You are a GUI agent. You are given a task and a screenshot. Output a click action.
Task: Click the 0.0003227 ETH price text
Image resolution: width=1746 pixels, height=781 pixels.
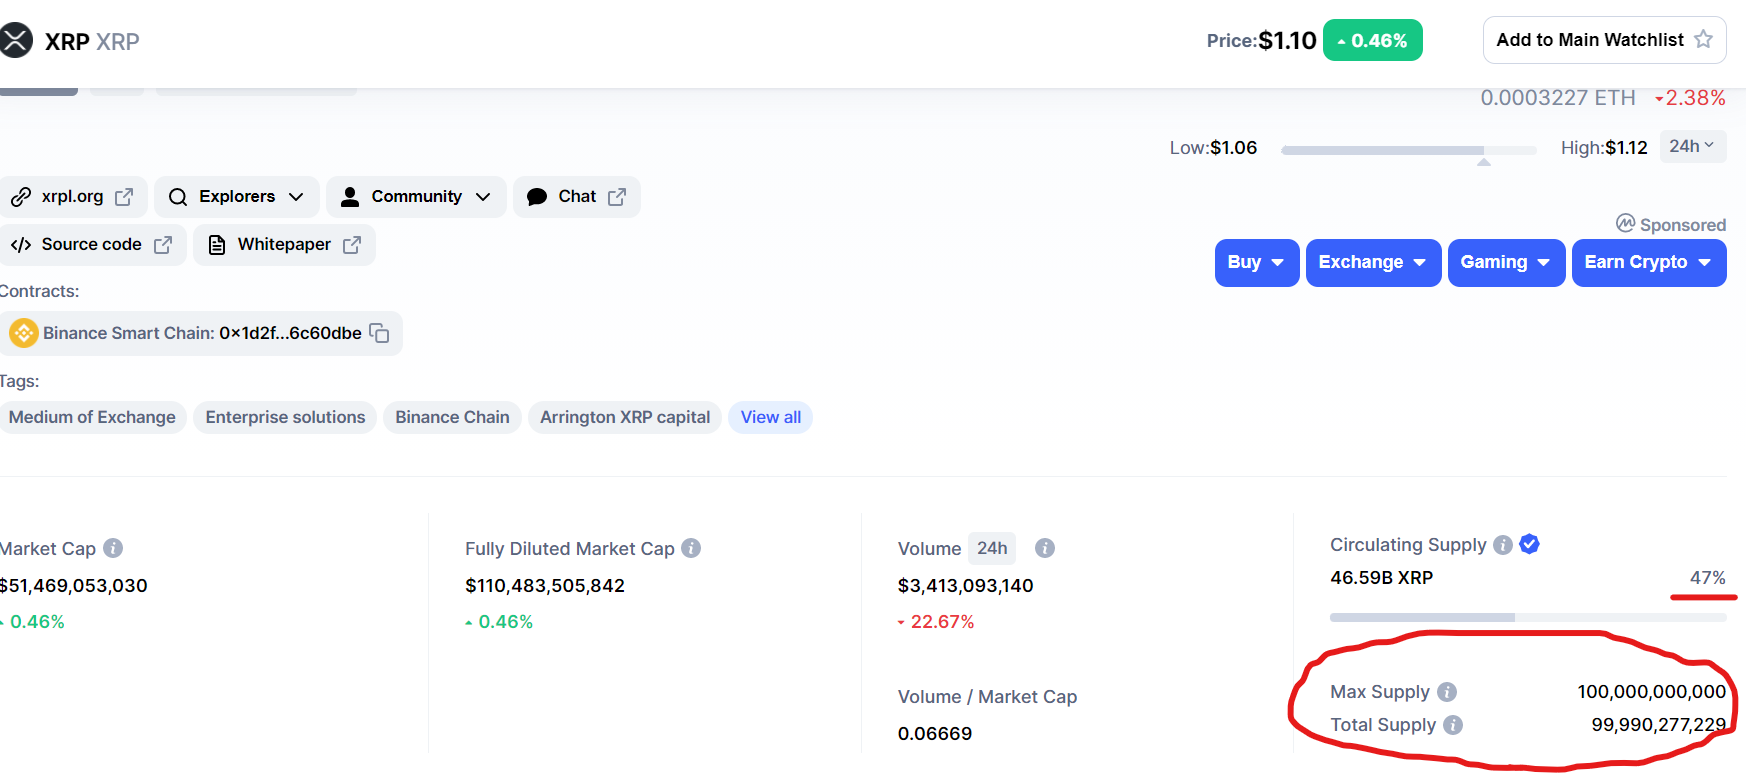(x=1558, y=98)
